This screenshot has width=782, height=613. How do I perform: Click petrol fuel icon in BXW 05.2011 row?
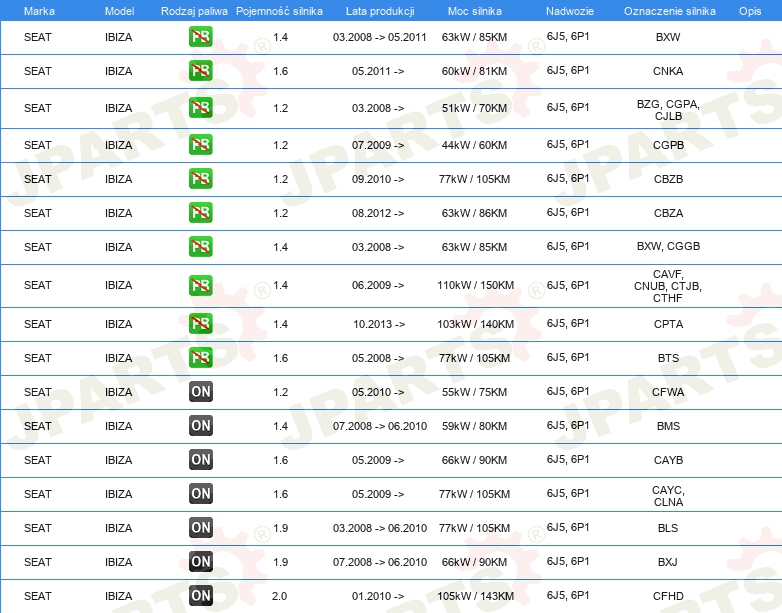(200, 37)
